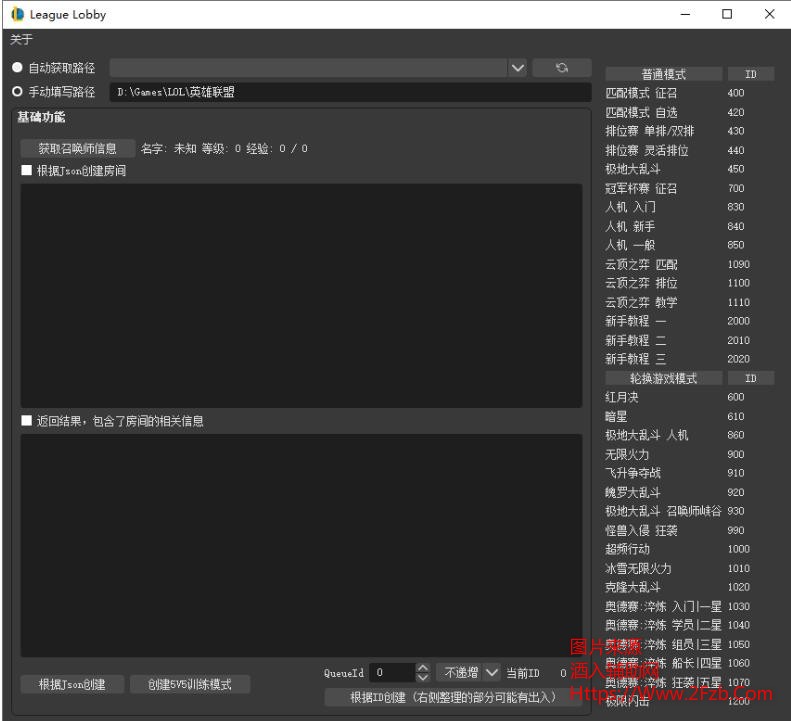This screenshot has height=721, width=791.
Task: Click the 根据ID创建 button
Action: pos(453,697)
